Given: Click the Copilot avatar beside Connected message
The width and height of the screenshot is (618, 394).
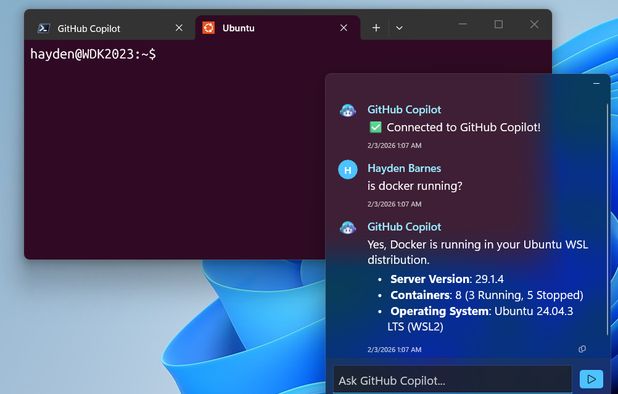Looking at the screenshot, I should click(x=348, y=111).
